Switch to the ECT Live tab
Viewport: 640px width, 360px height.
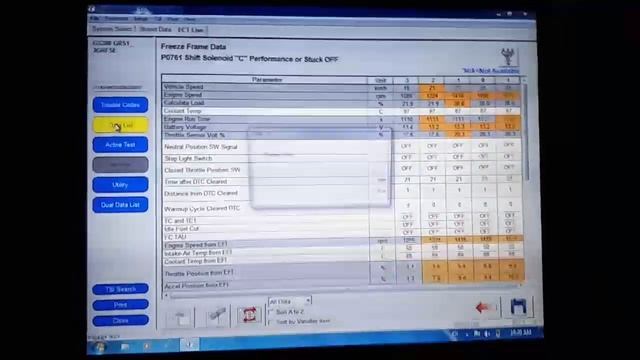[x=191, y=30]
